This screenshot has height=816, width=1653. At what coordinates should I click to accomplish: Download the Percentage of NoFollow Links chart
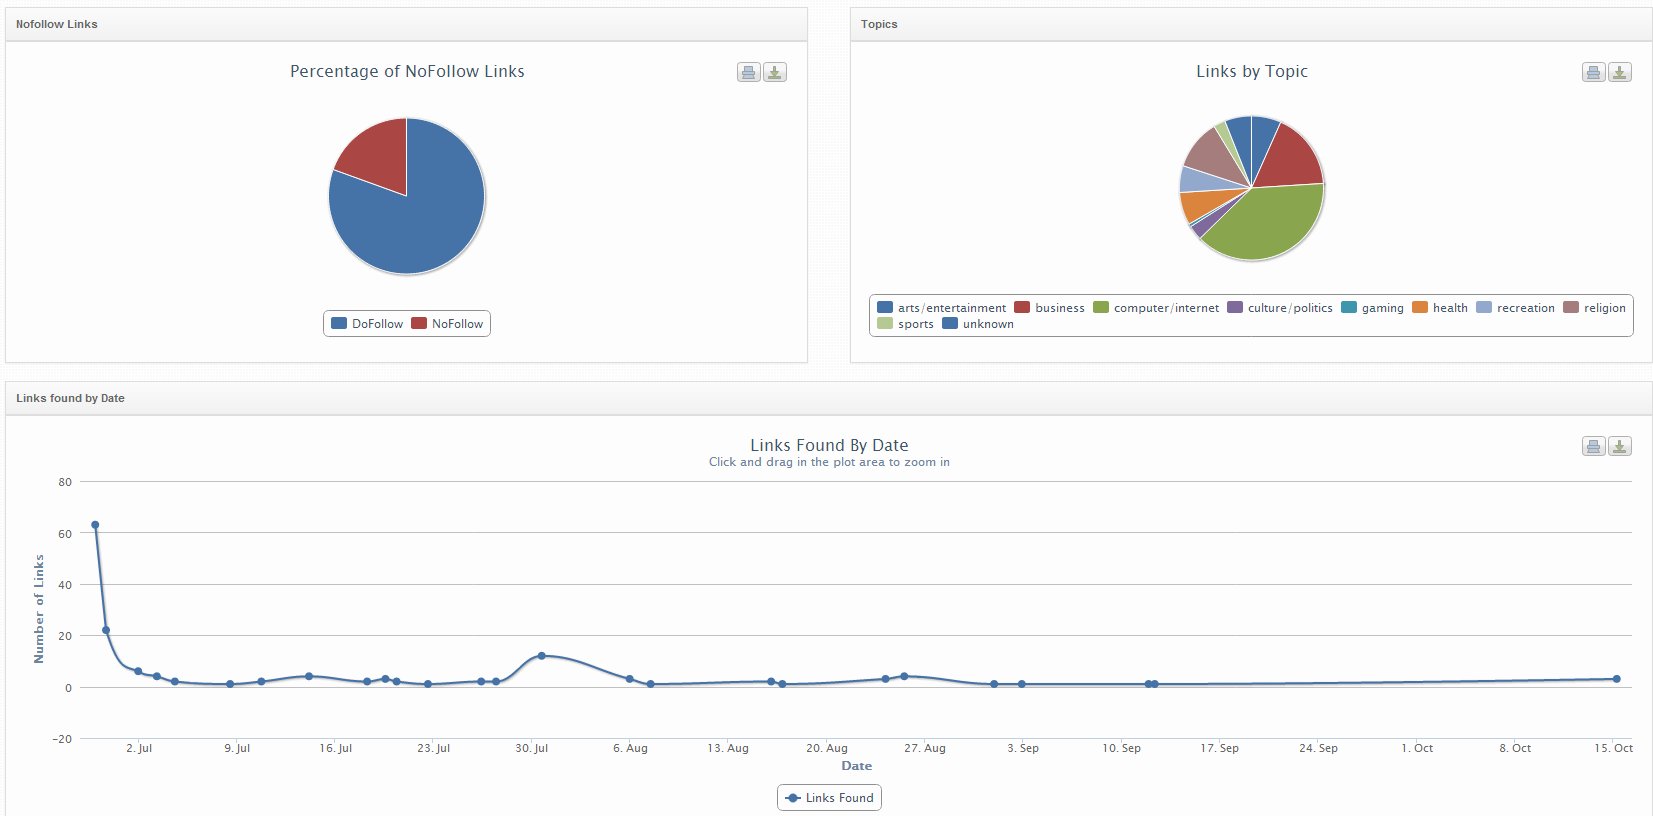point(775,72)
